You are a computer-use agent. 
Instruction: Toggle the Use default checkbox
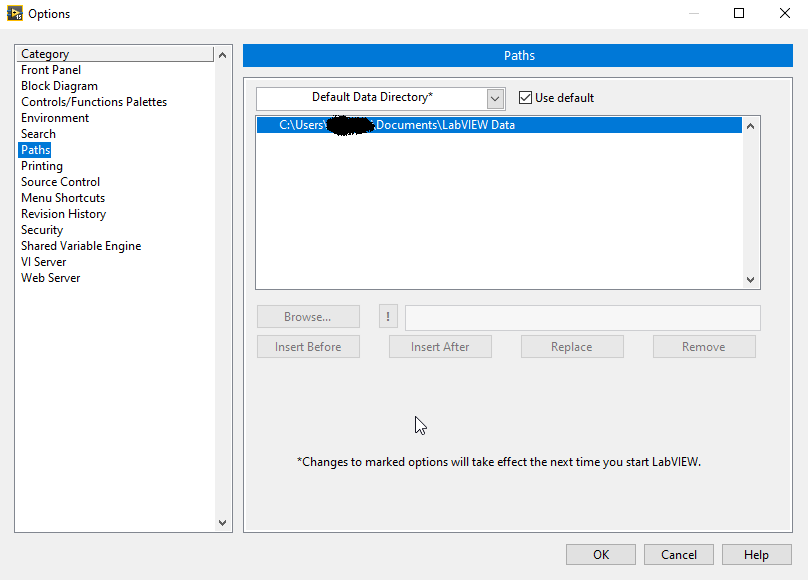point(525,97)
